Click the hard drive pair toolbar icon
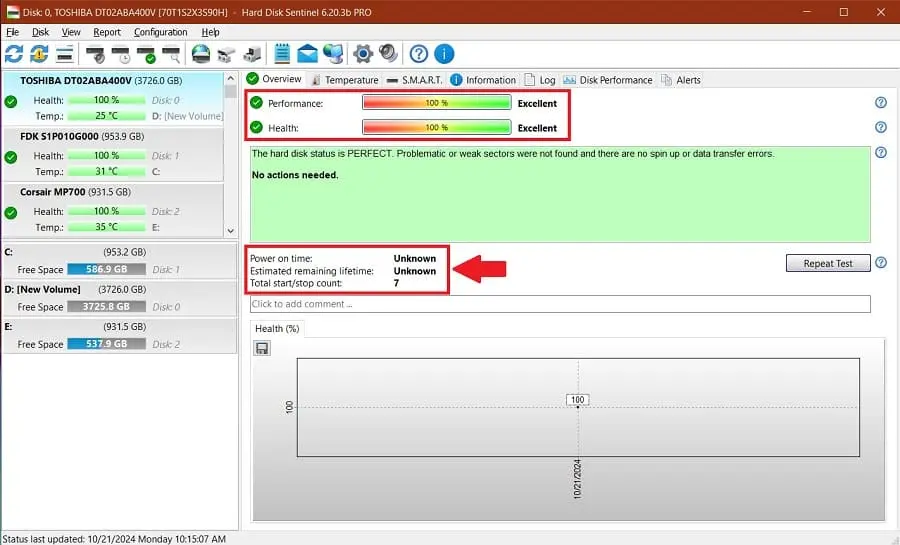Image resolution: width=900 pixels, height=545 pixels. coord(226,54)
